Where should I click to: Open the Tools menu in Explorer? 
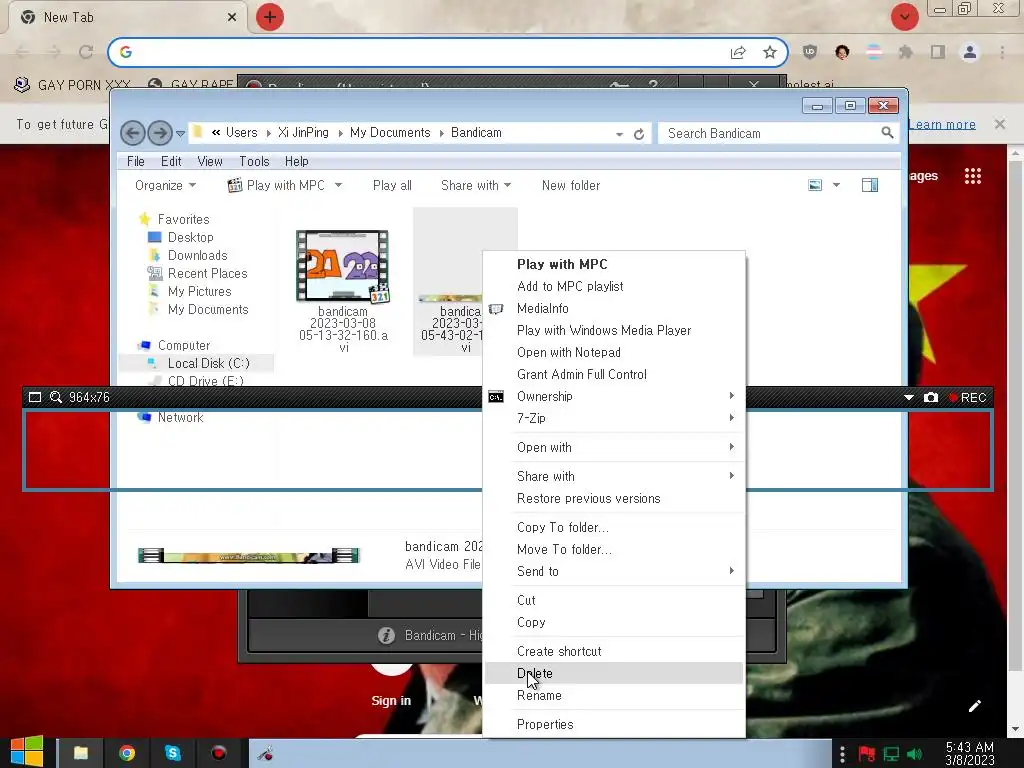point(254,161)
